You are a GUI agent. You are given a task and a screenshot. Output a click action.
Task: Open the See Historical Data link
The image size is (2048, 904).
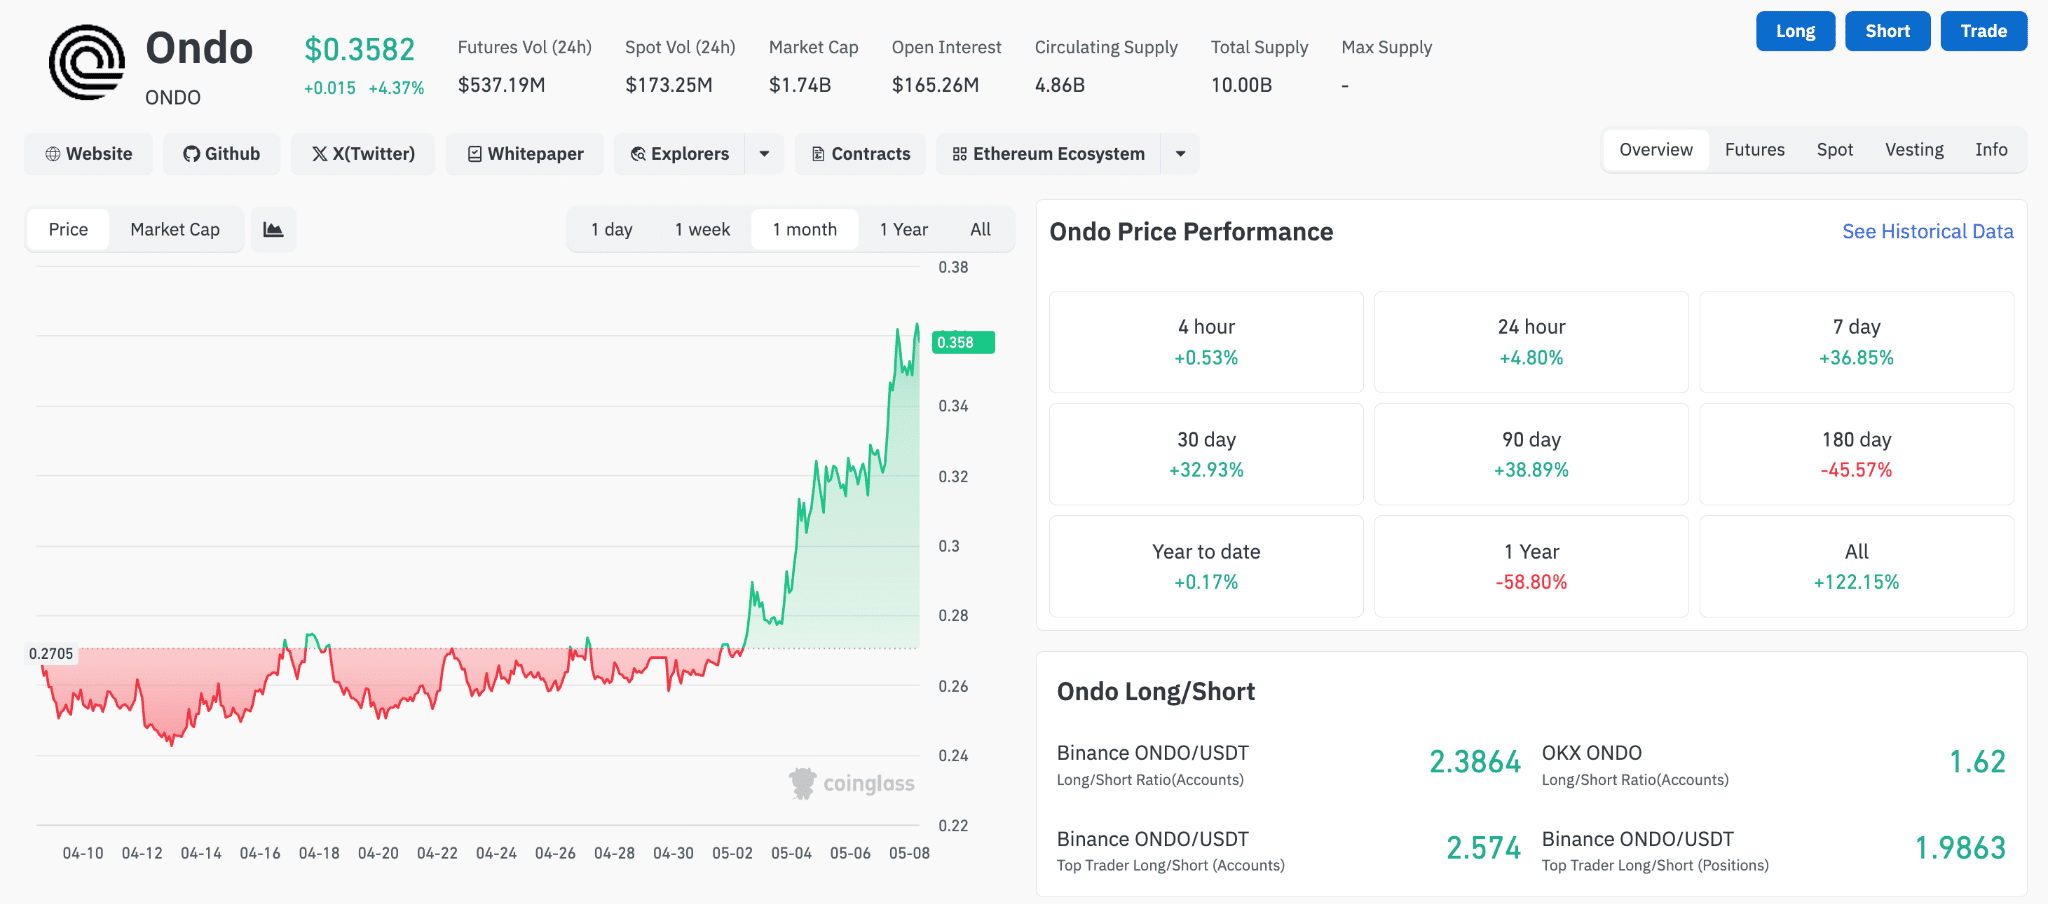tap(1928, 232)
